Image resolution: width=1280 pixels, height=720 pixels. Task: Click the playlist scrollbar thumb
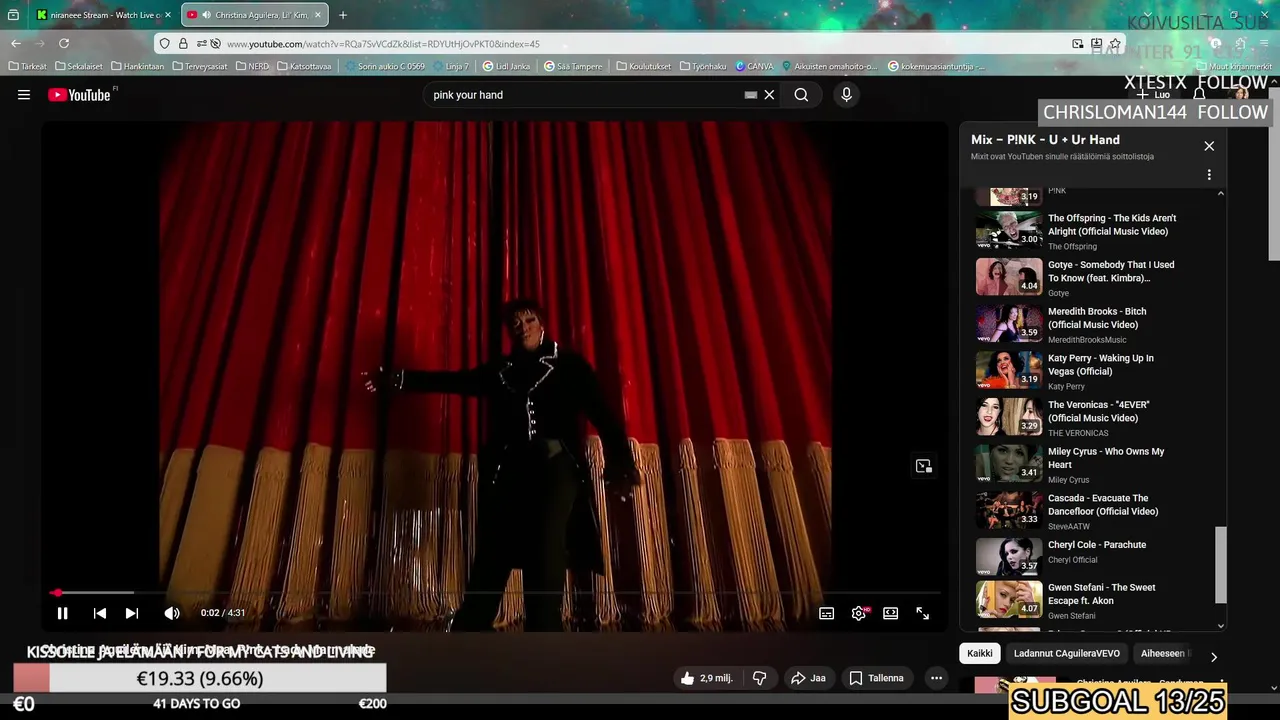[x=1220, y=565]
